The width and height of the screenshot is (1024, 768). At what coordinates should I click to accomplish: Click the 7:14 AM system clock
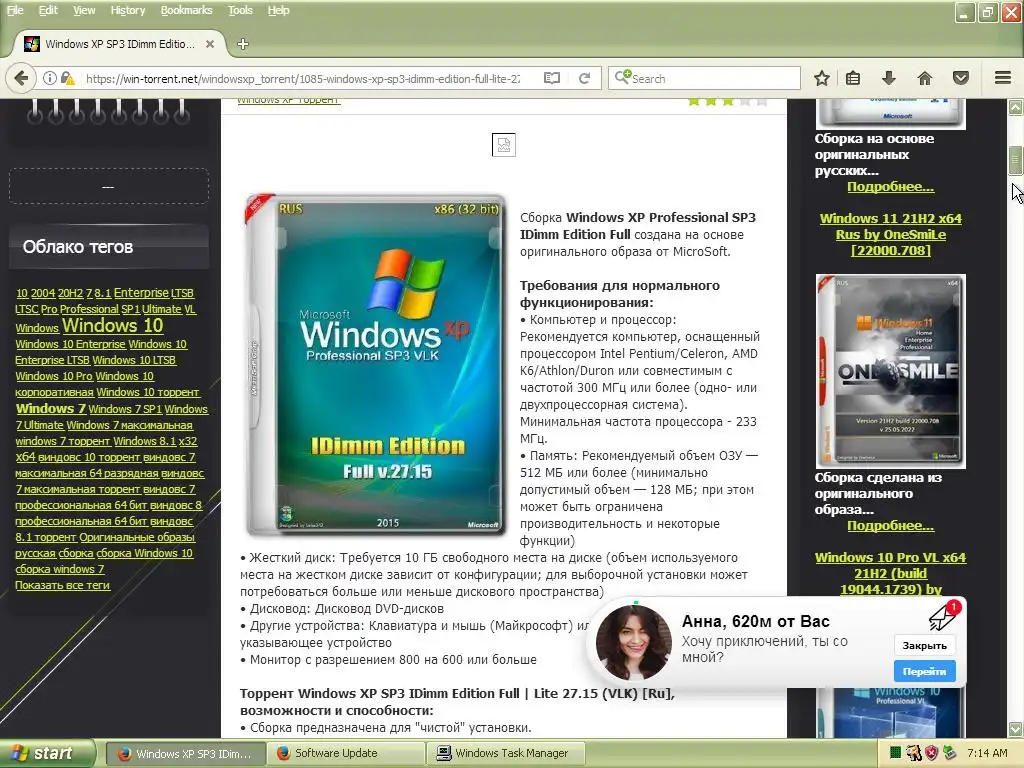click(987, 753)
